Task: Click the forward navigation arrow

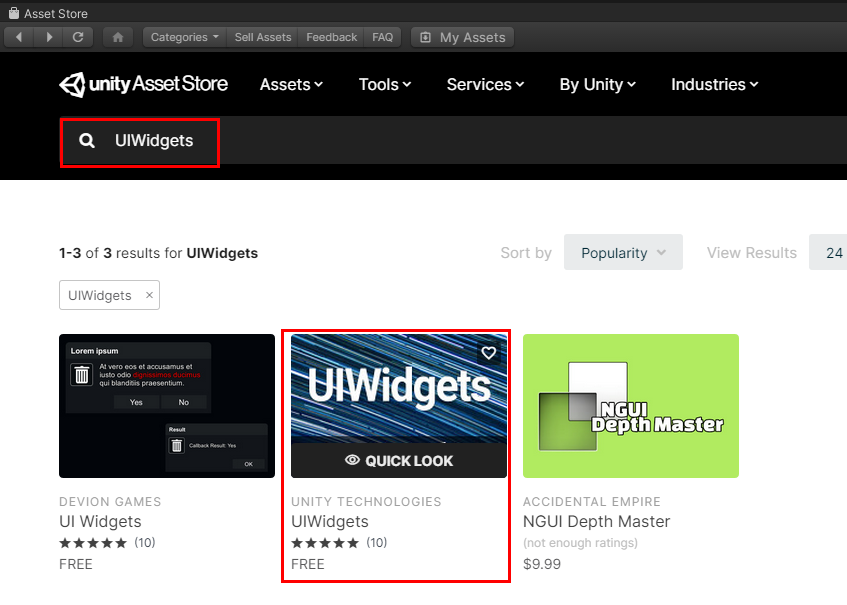Action: coord(47,36)
